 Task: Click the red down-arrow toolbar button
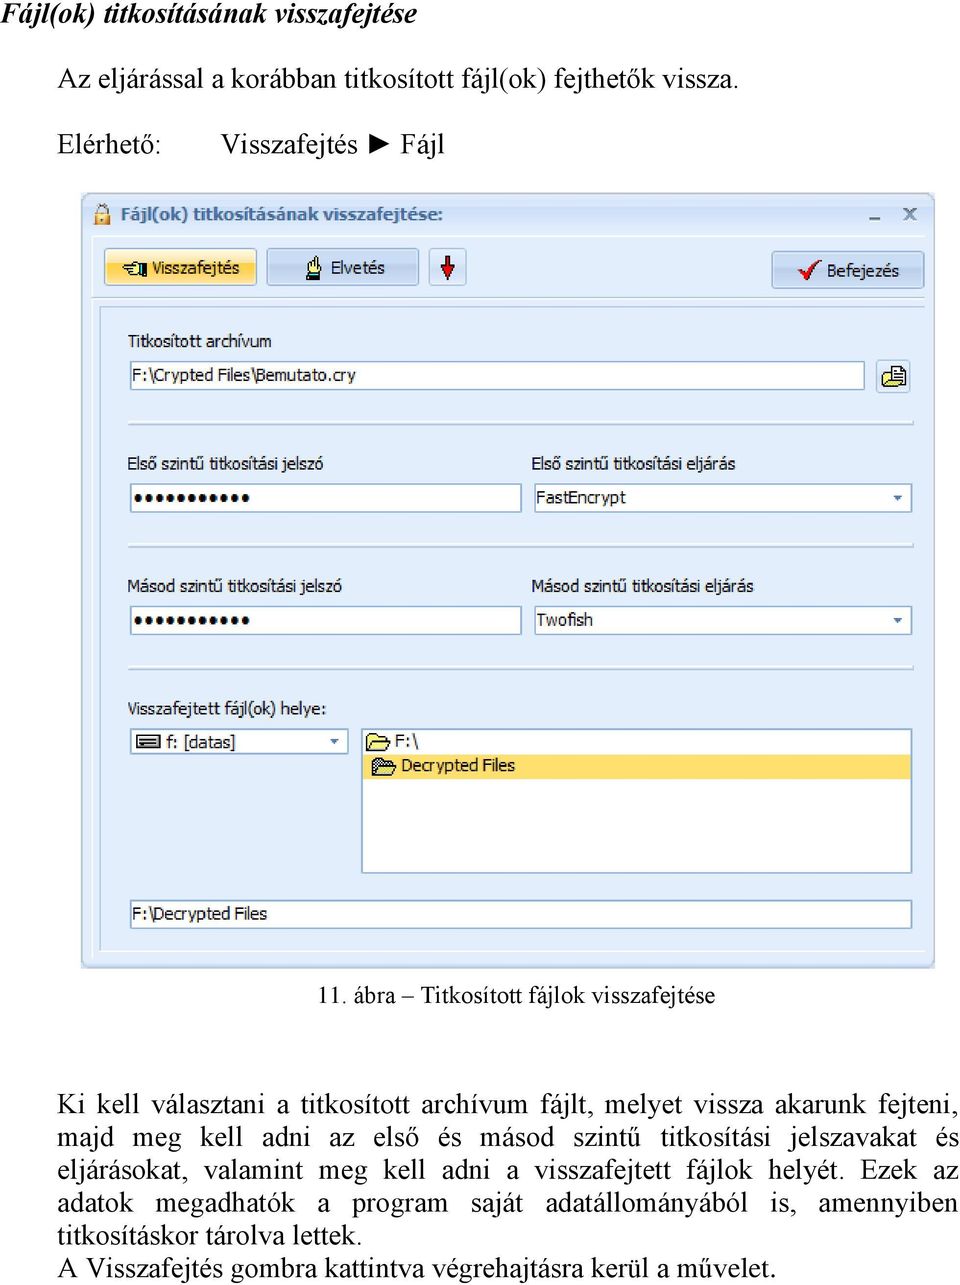click(x=448, y=268)
